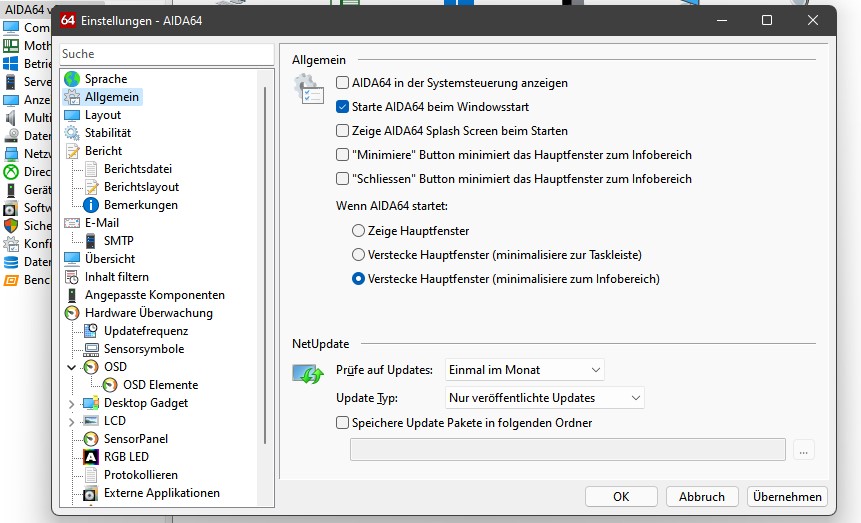The image size is (861, 523).
Task: Click the Externe Applikationen icon
Action: point(91,494)
